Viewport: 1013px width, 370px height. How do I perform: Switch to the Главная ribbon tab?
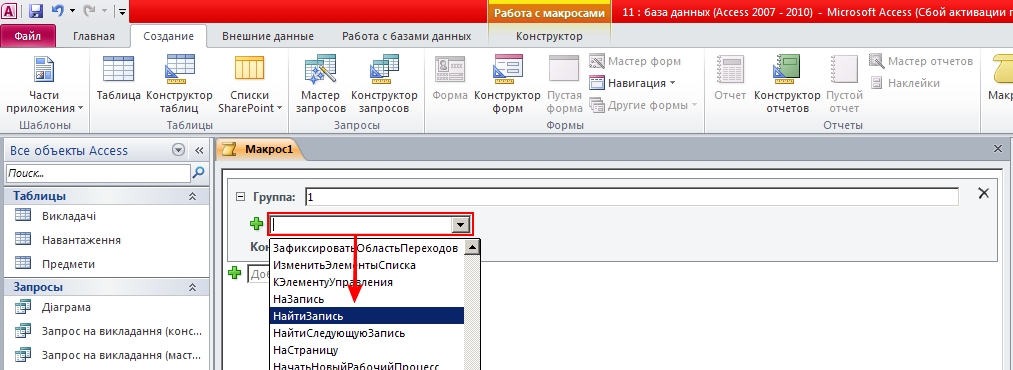point(94,36)
